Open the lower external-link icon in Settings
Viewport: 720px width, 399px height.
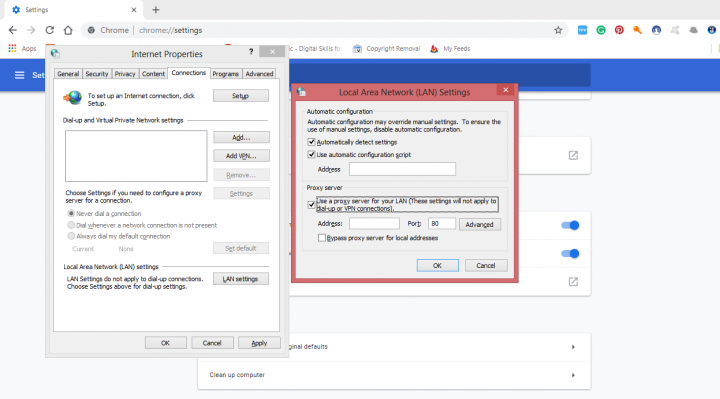pyautogui.click(x=573, y=281)
